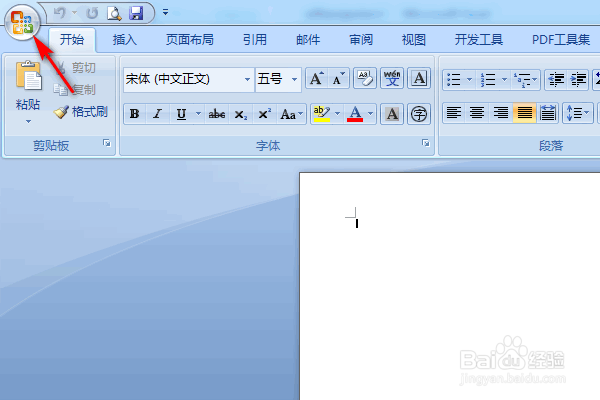Click the 剪切 cut button
Screen dimensions: 600x400
pyautogui.click(x=76, y=67)
